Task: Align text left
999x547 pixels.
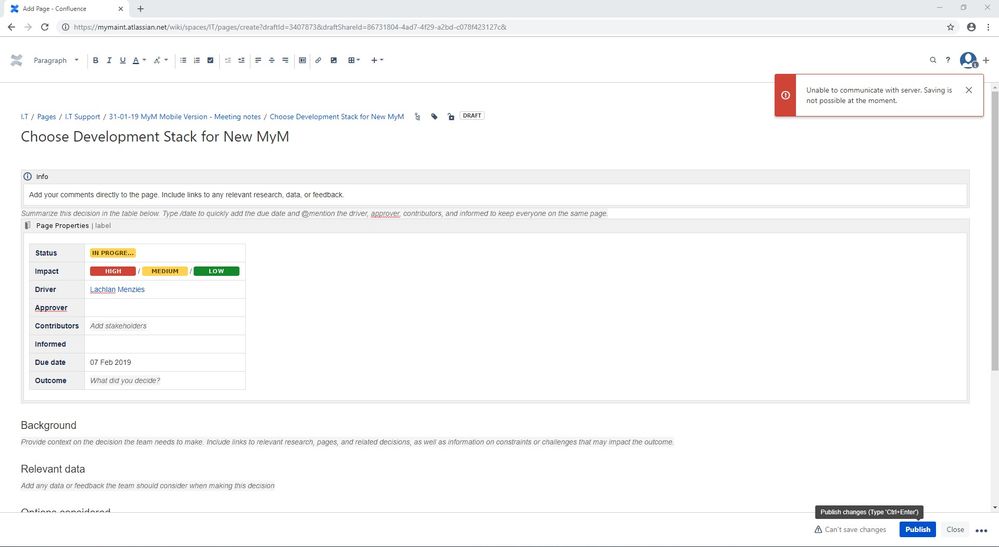Action: (258, 60)
